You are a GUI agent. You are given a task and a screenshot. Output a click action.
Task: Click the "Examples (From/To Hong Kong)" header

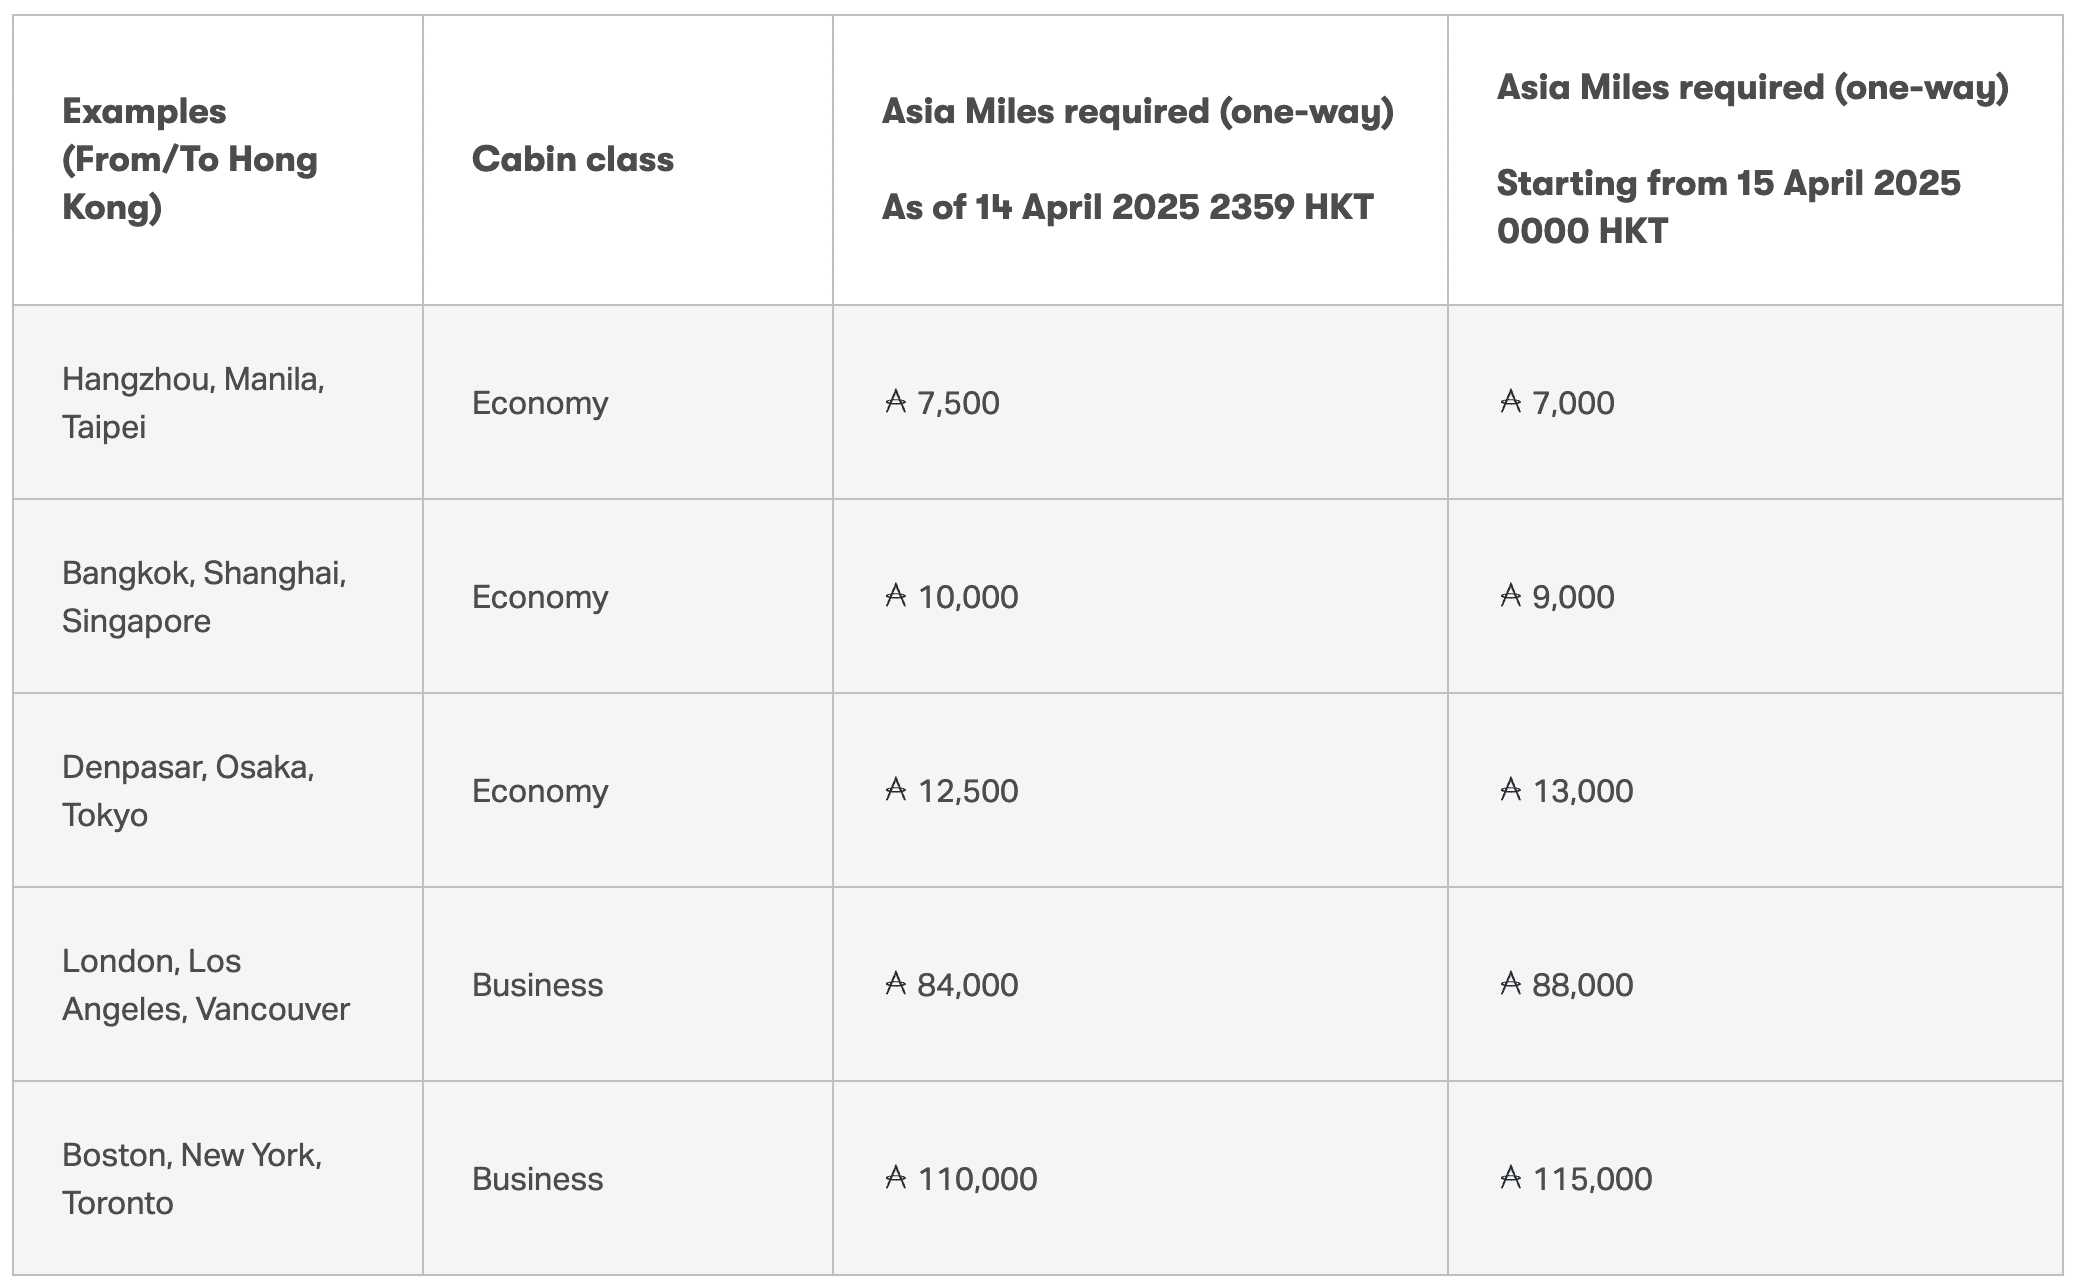190,159
